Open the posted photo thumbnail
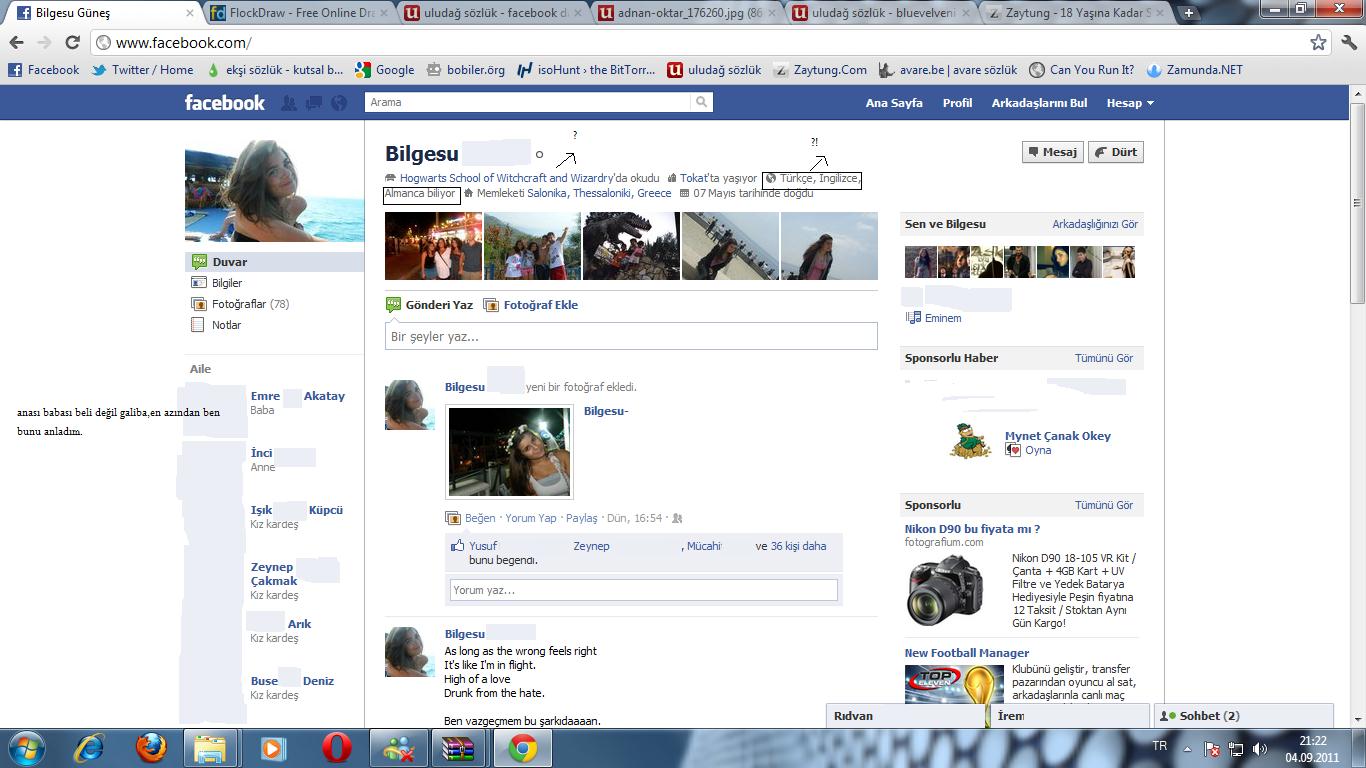1366x768 pixels. point(510,452)
